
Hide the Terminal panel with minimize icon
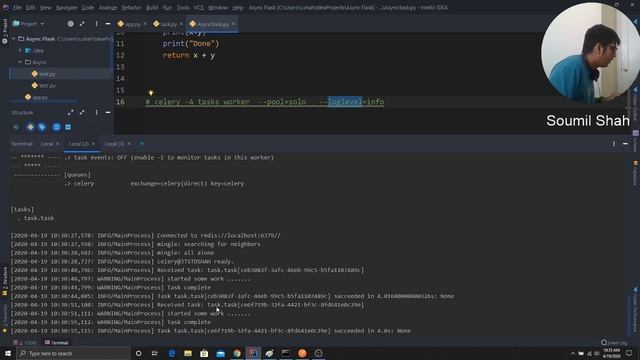(625, 144)
